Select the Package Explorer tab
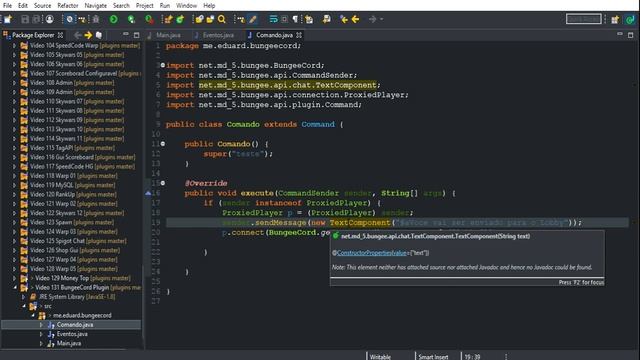The image size is (640, 360). tap(33, 35)
